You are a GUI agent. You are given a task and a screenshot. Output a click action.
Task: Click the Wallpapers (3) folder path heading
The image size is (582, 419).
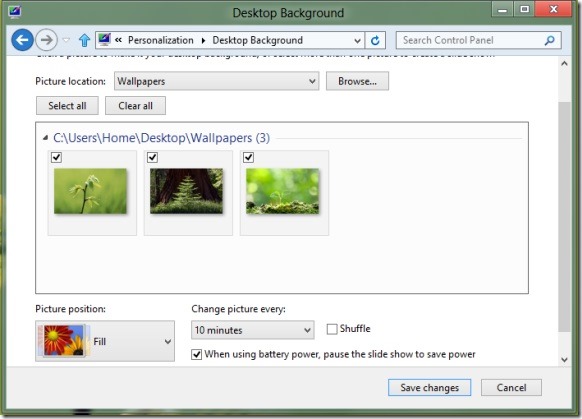161,138
